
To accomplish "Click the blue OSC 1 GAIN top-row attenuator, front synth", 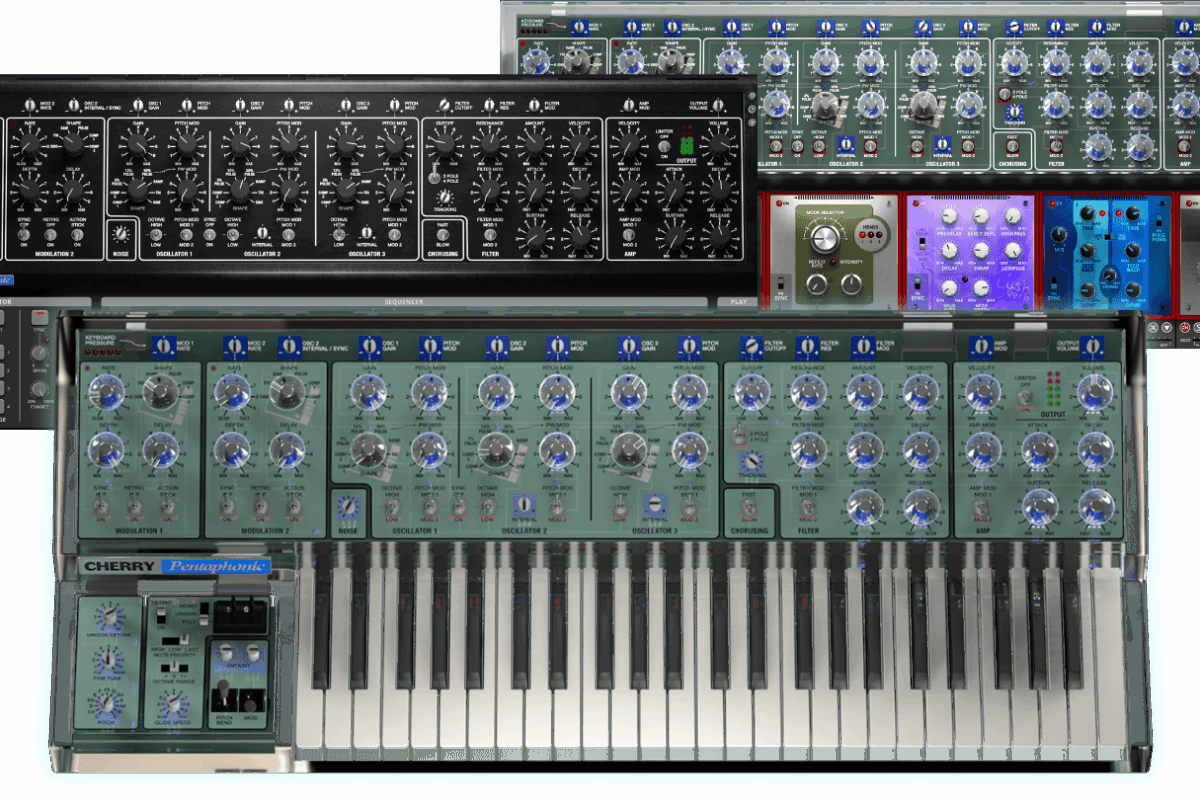I will pyautogui.click(x=368, y=347).
